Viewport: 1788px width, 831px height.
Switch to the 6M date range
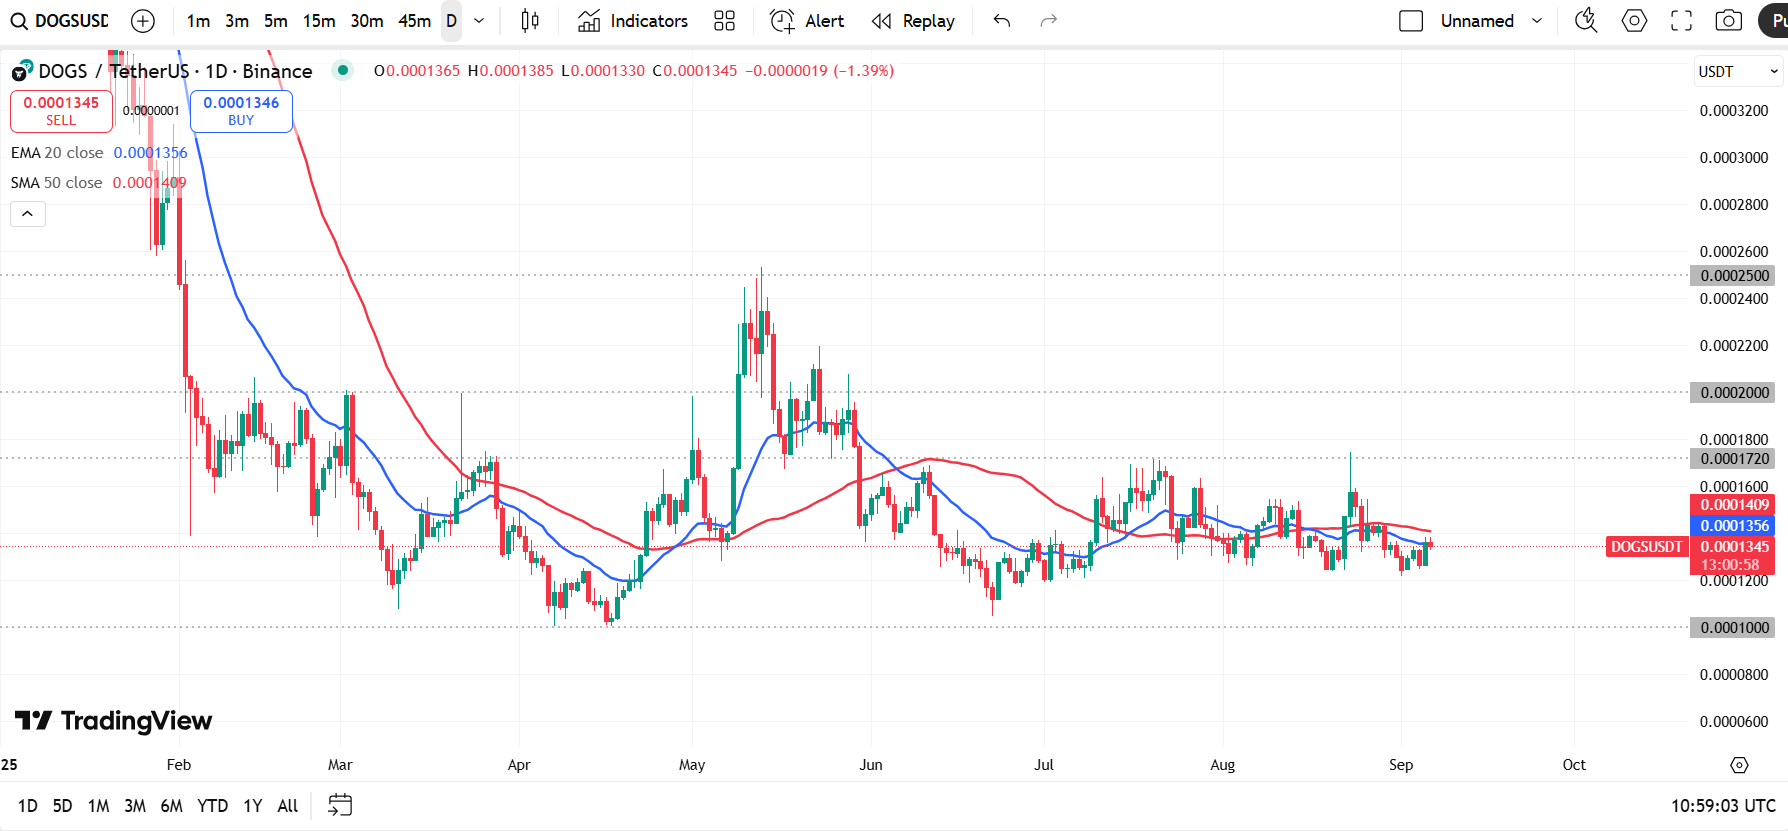(x=172, y=806)
